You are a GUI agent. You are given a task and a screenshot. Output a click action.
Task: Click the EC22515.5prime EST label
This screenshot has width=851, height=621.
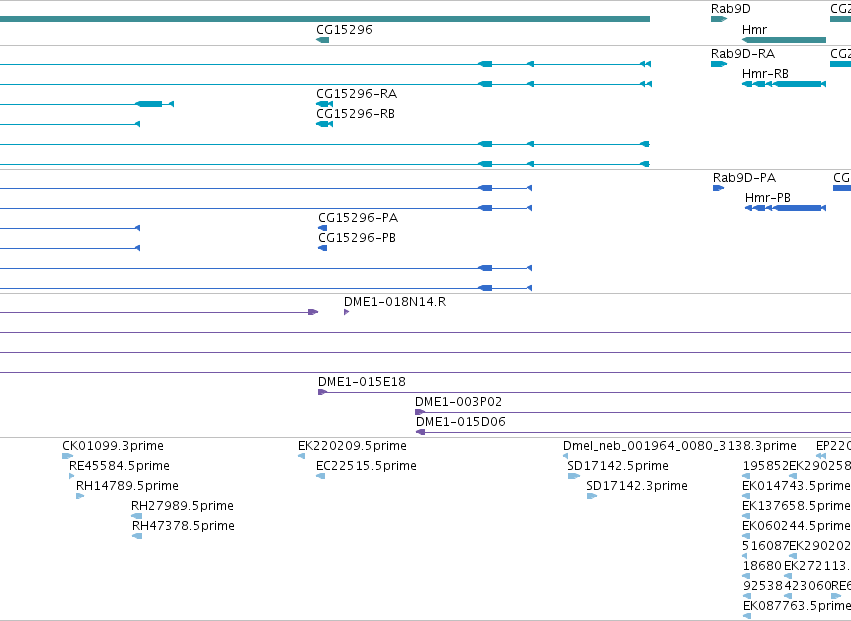pyautogui.click(x=366, y=466)
